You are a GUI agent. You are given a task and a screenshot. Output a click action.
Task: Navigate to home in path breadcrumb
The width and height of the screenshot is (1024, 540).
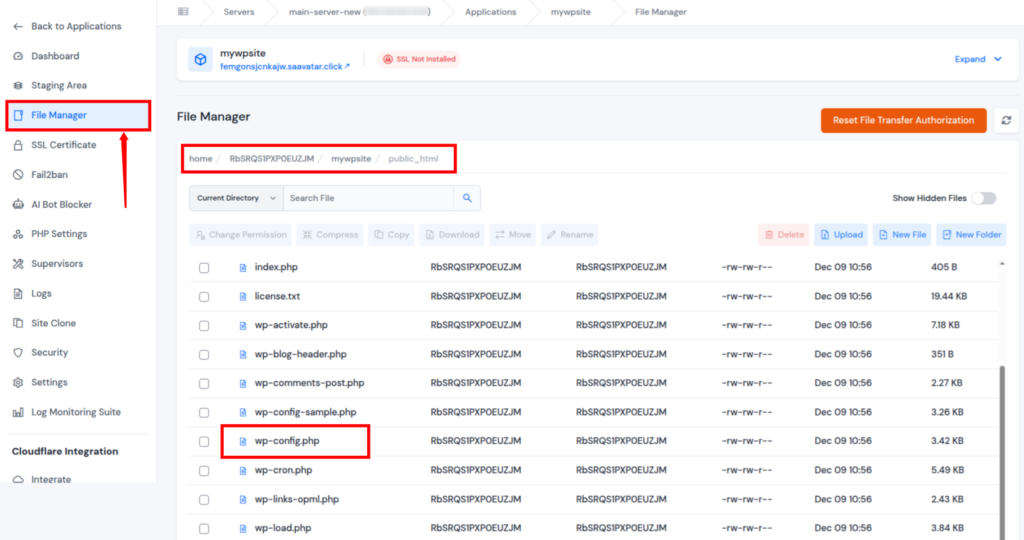[x=200, y=159]
